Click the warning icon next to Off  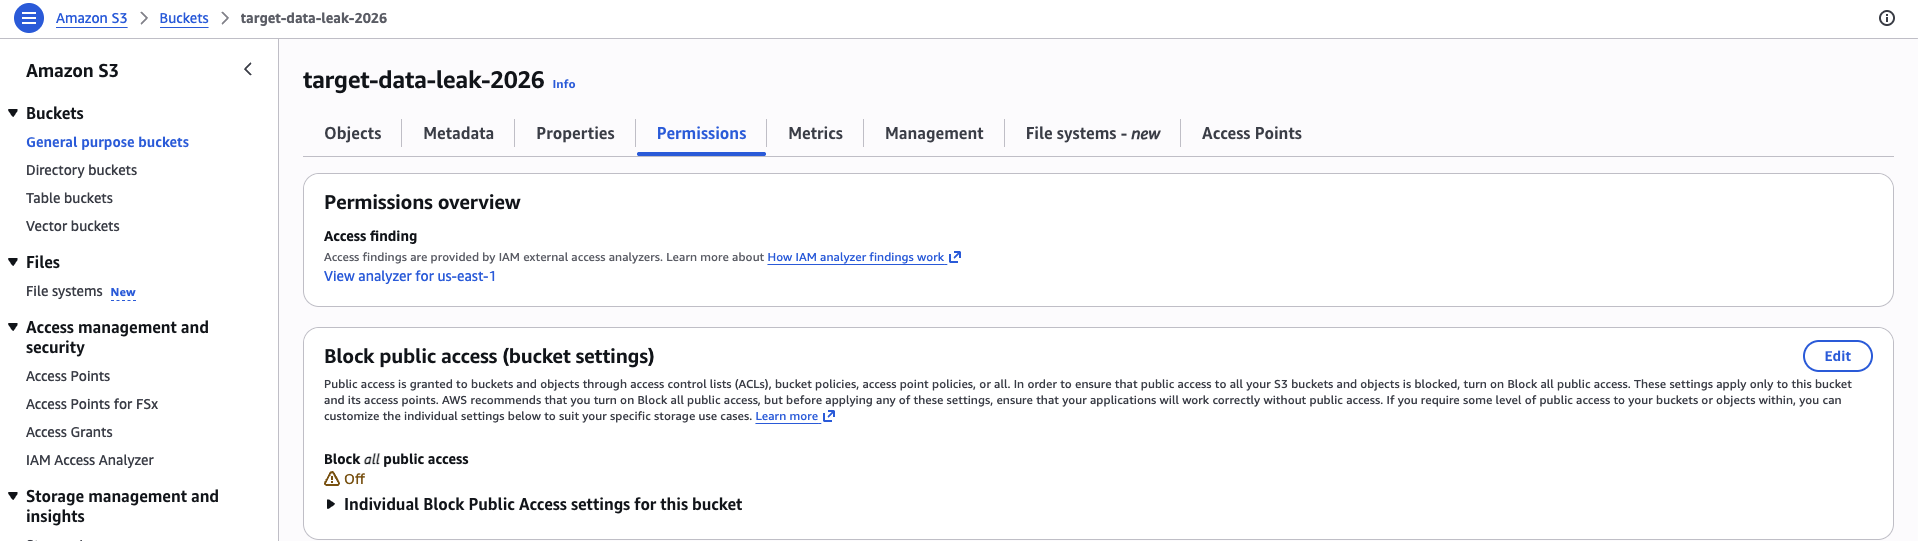(332, 479)
